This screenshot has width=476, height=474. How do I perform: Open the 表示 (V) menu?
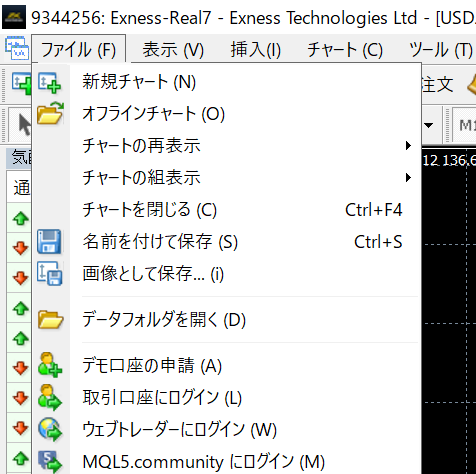click(173, 50)
